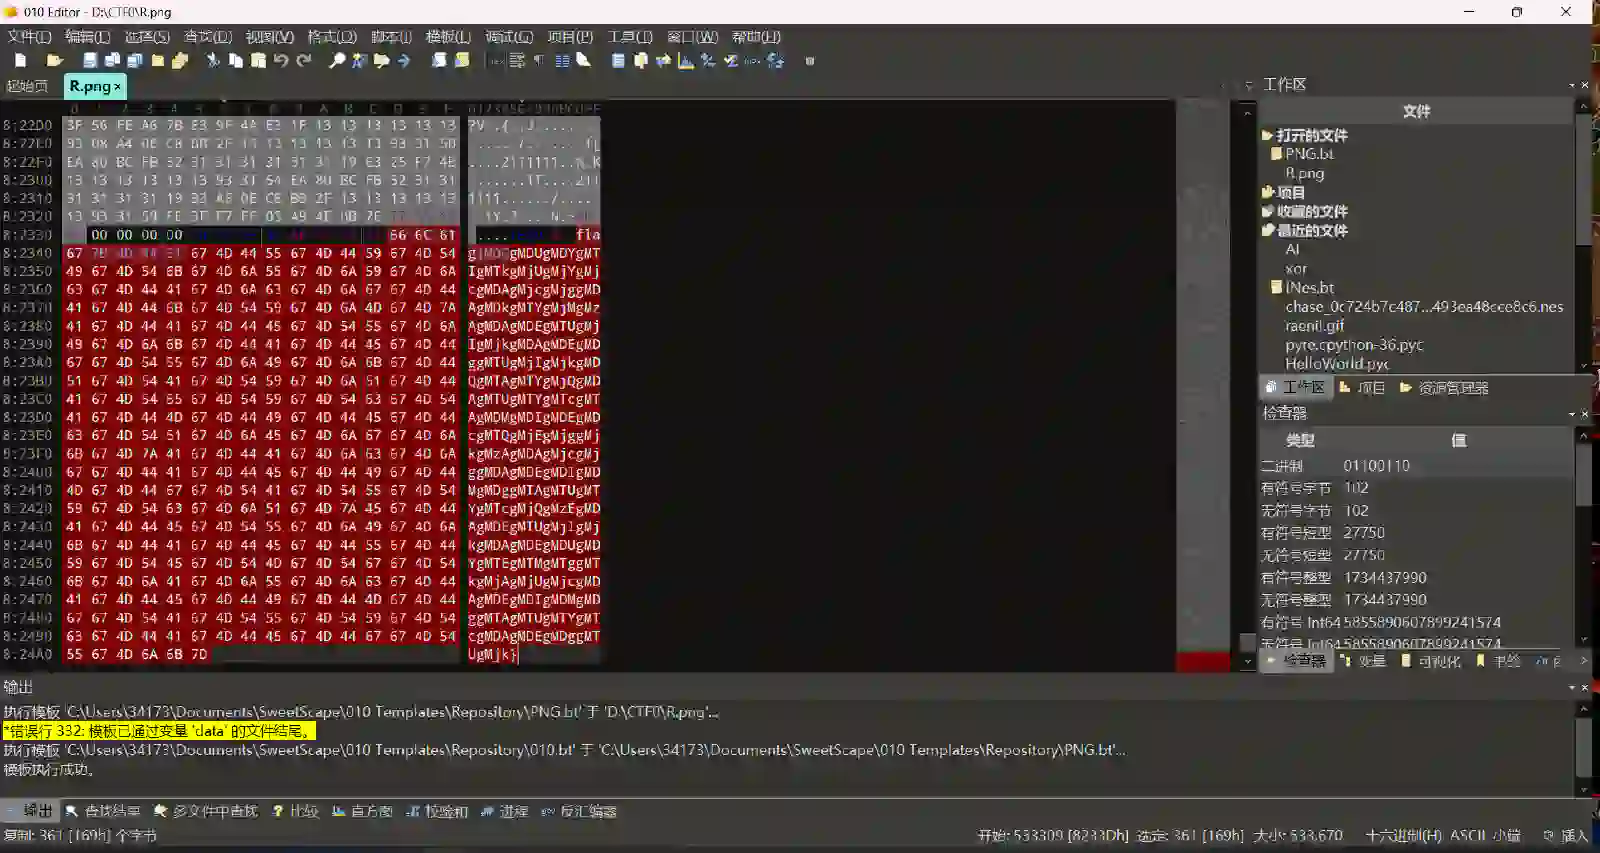Close the R.png file tab
This screenshot has width=1600, height=853.
117,87
